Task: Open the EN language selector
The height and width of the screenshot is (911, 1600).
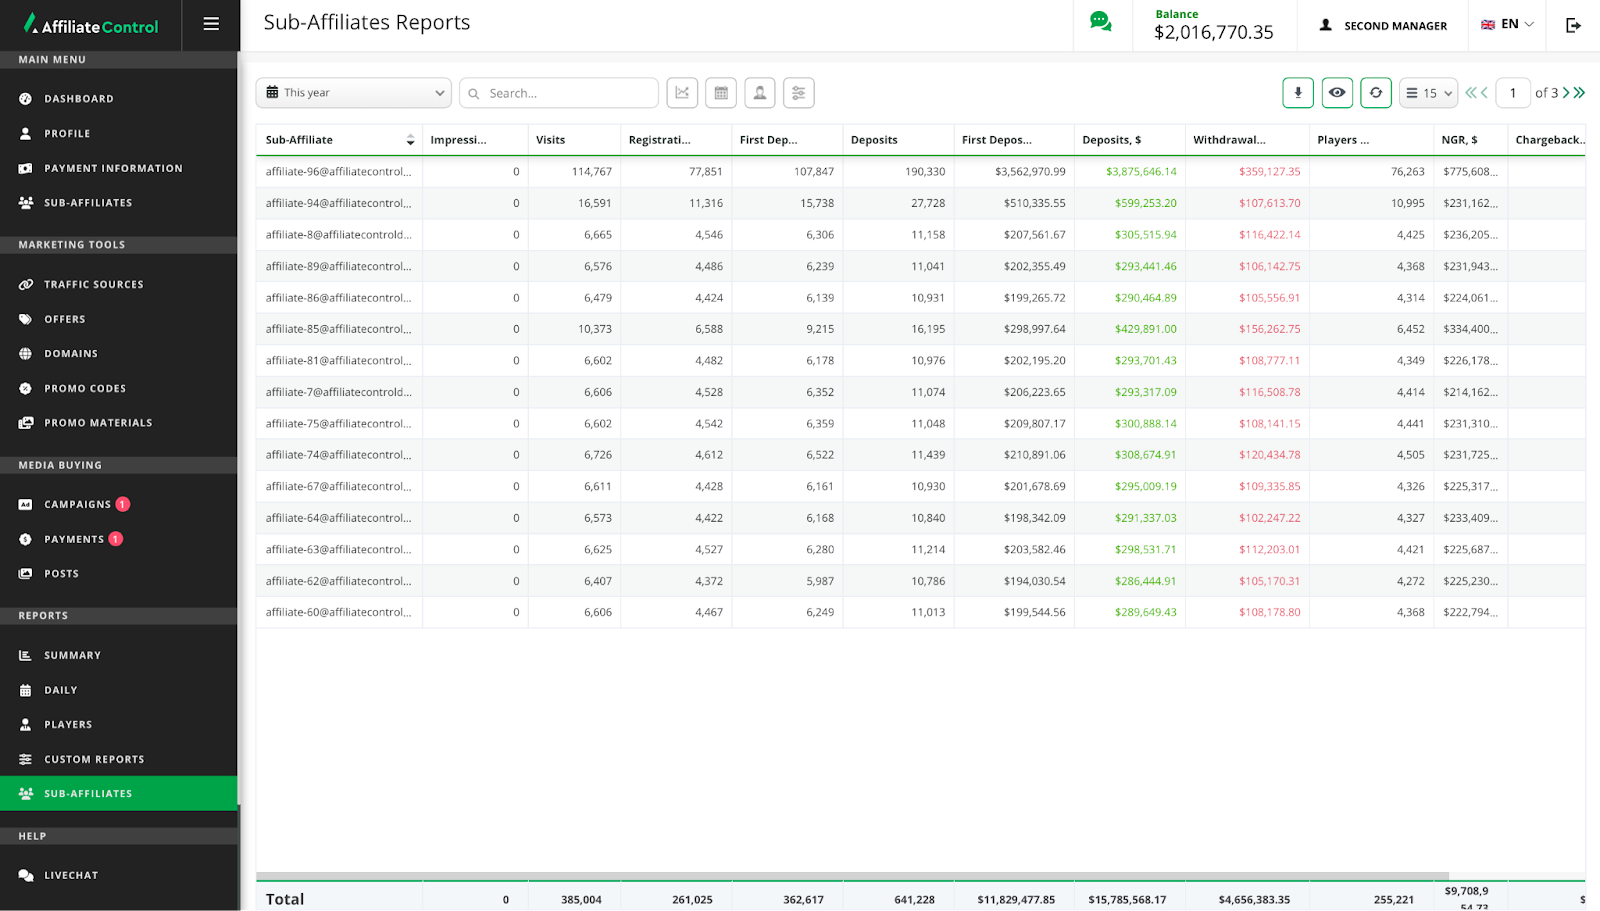Action: (1507, 25)
